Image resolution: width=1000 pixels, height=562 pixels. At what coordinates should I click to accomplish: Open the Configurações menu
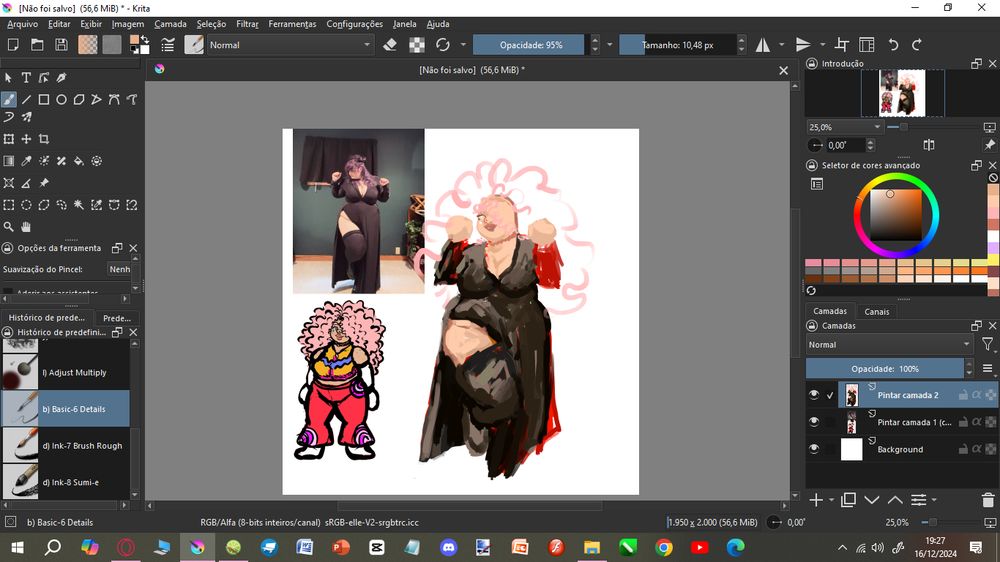[355, 24]
